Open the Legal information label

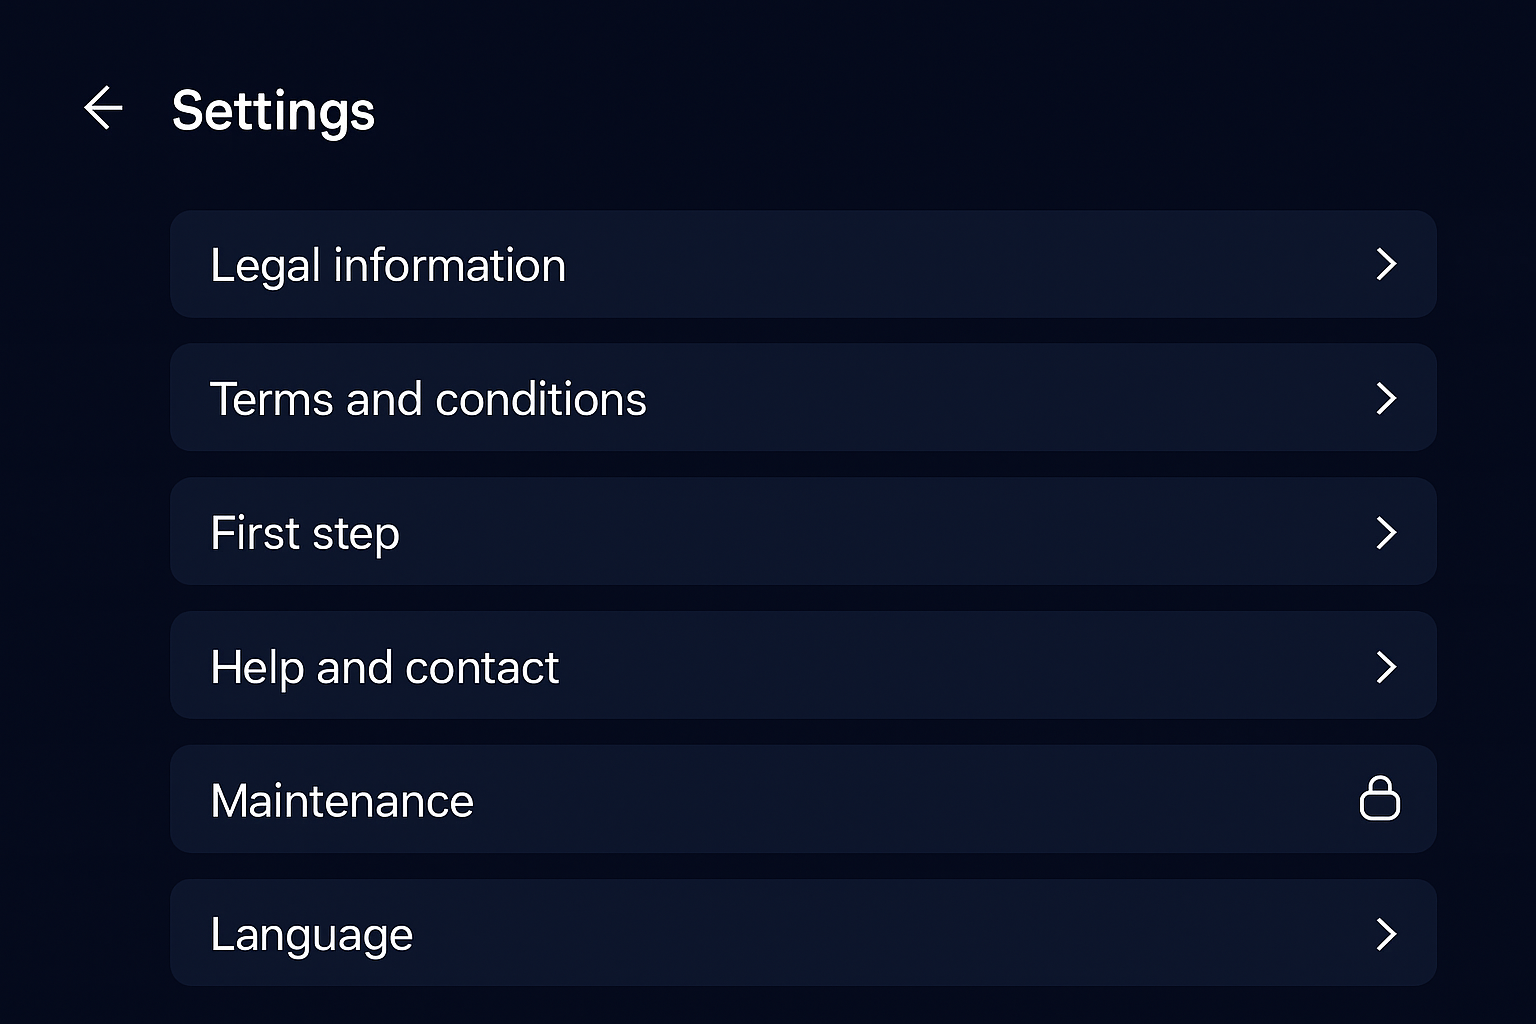[388, 265]
